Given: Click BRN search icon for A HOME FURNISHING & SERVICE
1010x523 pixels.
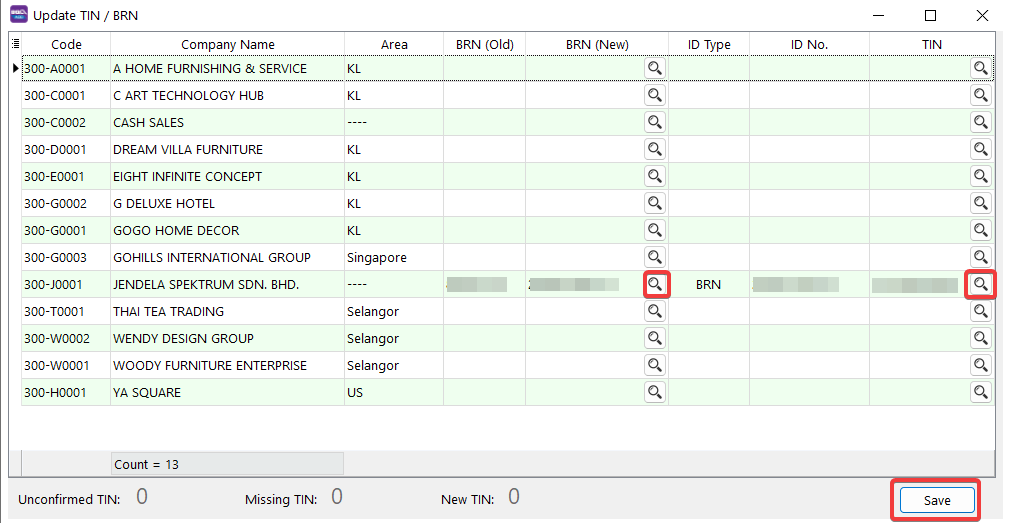Looking at the screenshot, I should pos(654,68).
